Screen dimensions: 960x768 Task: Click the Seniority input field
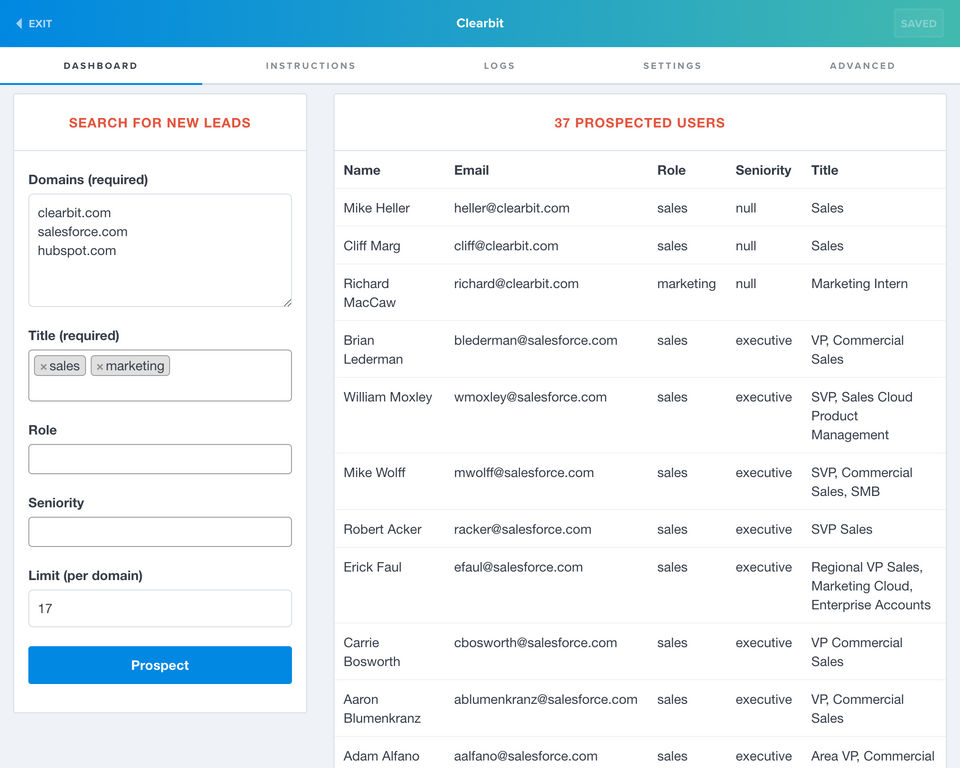pos(160,532)
